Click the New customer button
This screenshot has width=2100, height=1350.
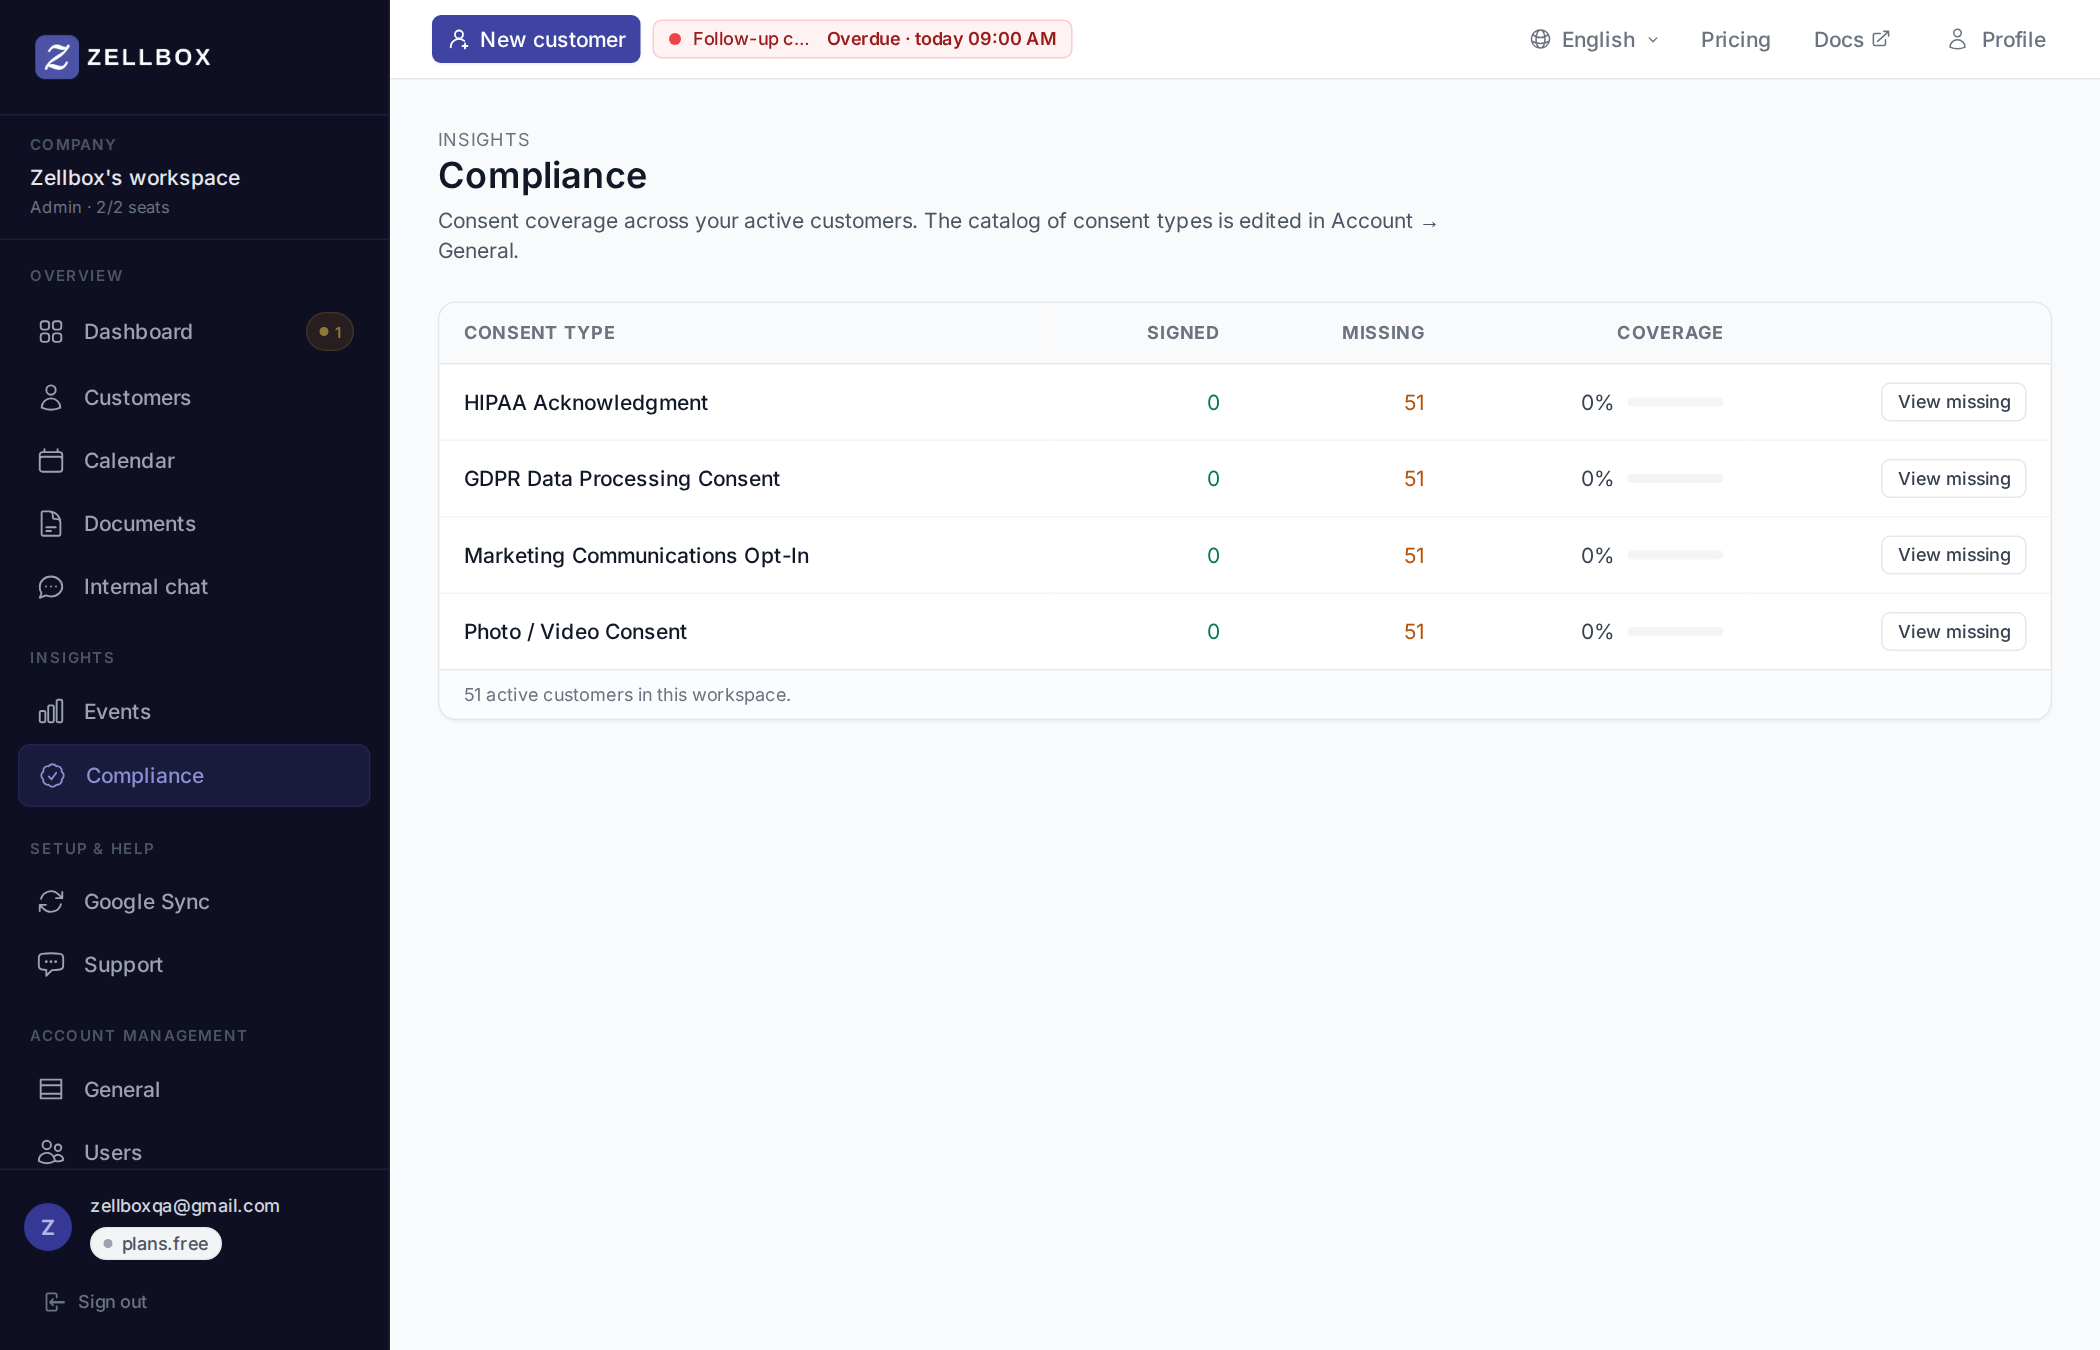[536, 39]
